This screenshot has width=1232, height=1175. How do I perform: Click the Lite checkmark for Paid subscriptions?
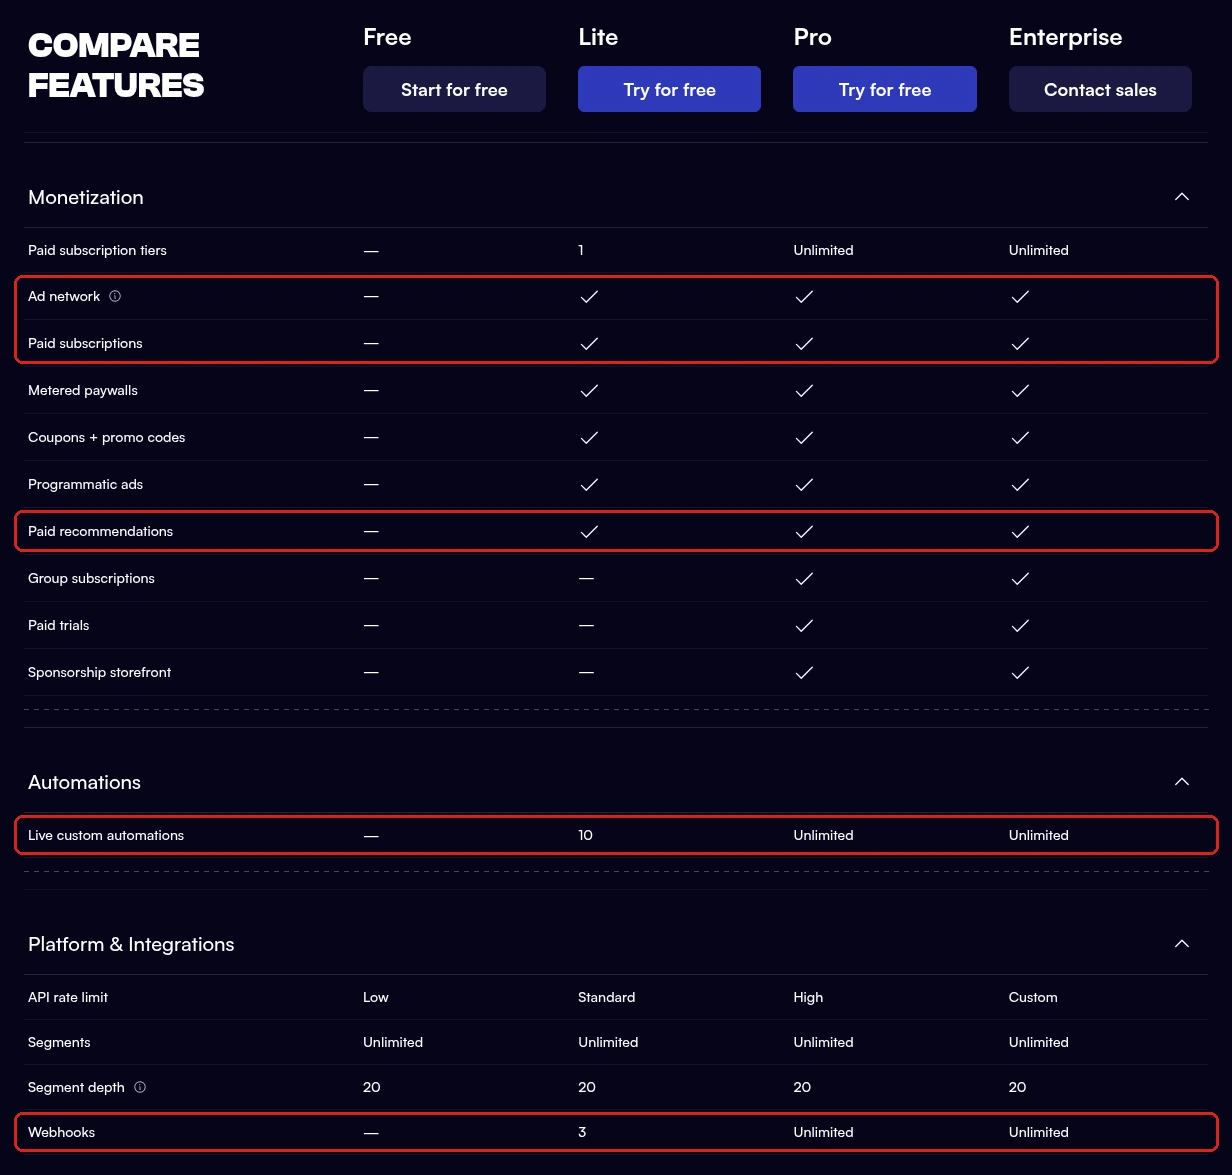[x=589, y=344]
